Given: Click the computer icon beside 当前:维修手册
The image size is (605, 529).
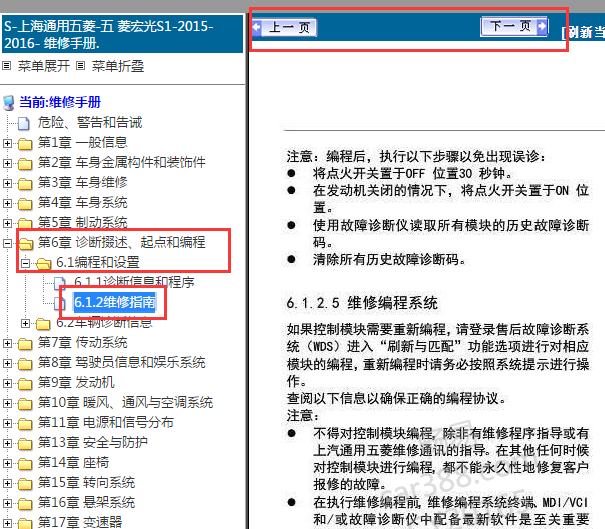Looking at the screenshot, I should [9, 103].
